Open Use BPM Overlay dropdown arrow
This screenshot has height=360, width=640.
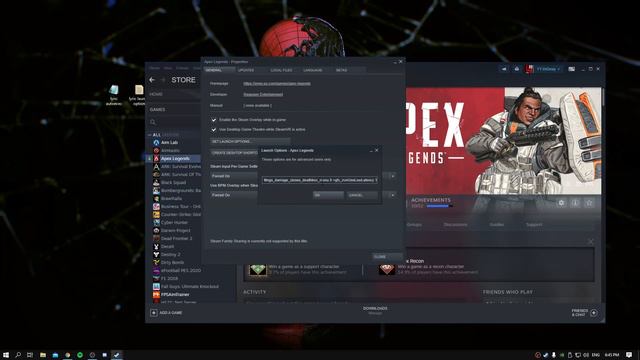tap(392, 195)
